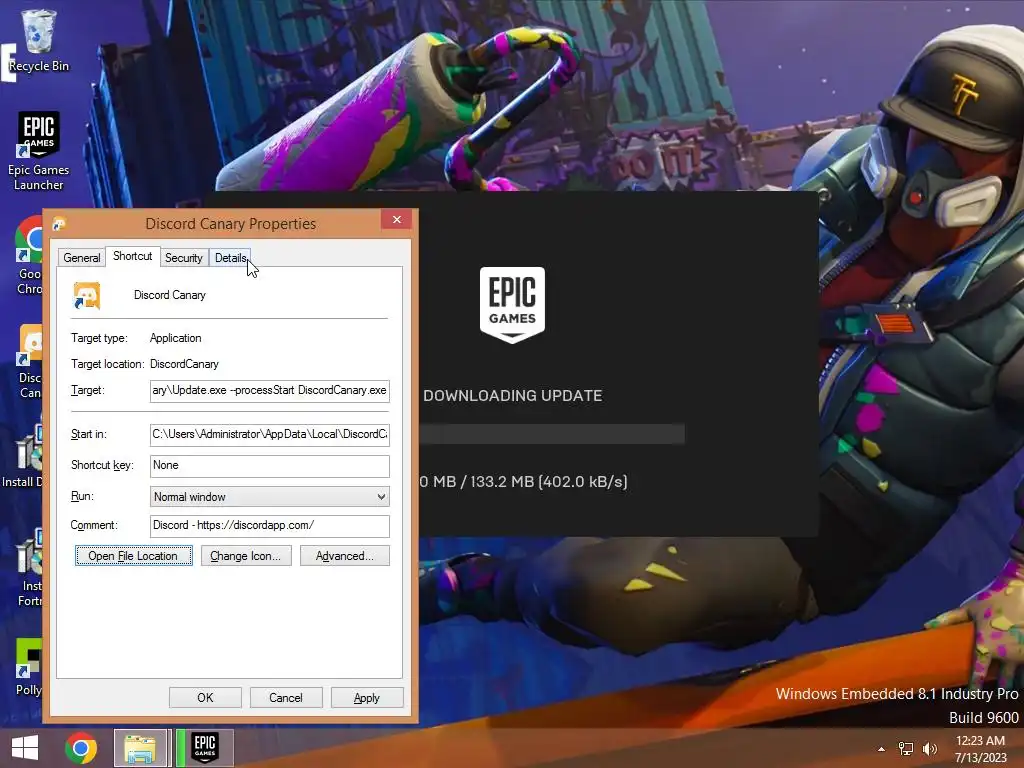Click in the Start in field
This screenshot has width=1024, height=768.
click(x=270, y=434)
